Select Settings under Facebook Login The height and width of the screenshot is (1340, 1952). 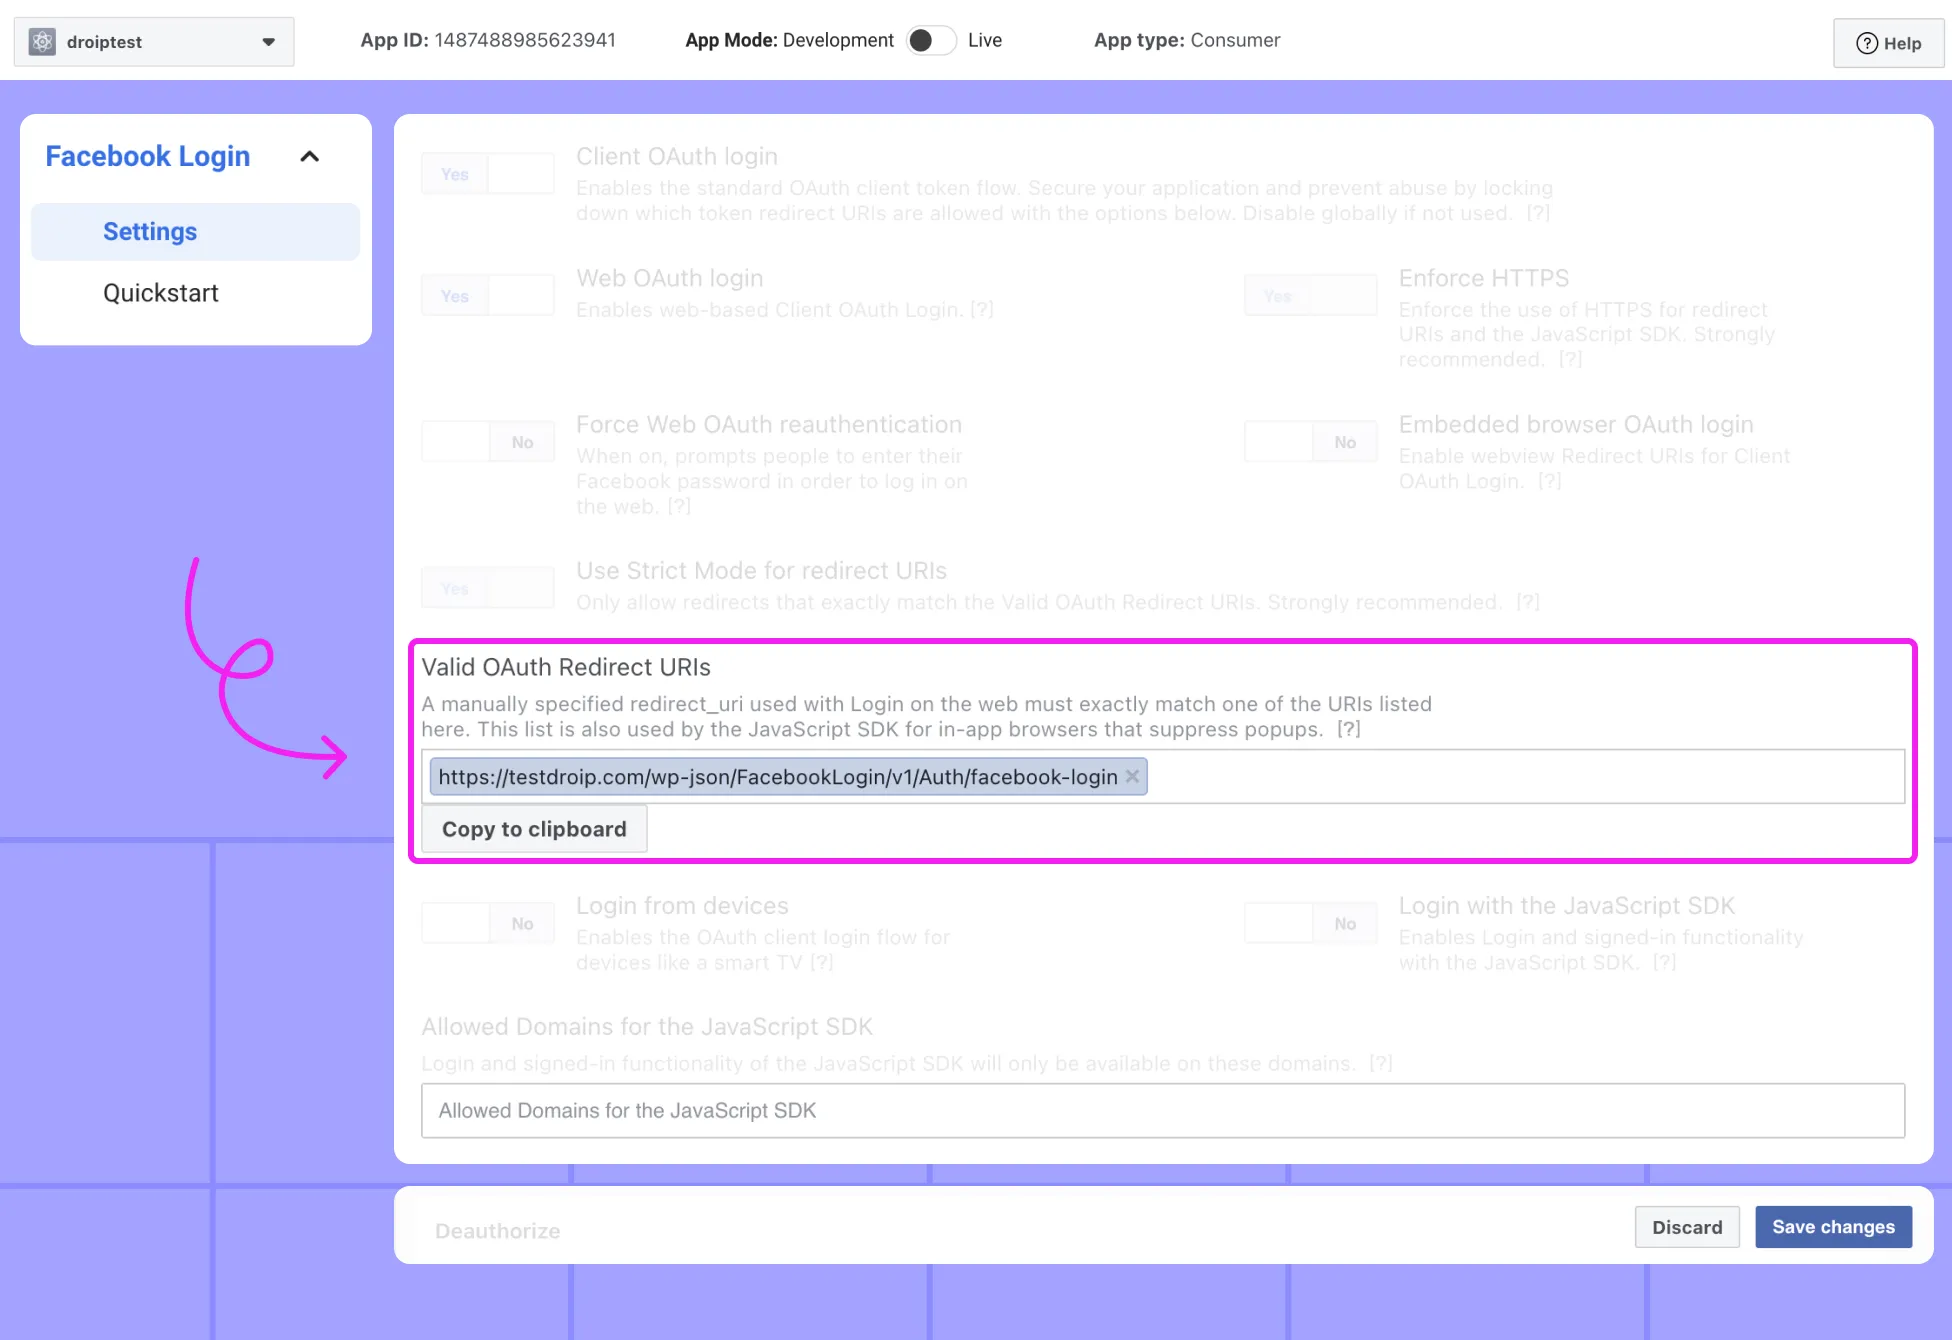pyautogui.click(x=149, y=231)
